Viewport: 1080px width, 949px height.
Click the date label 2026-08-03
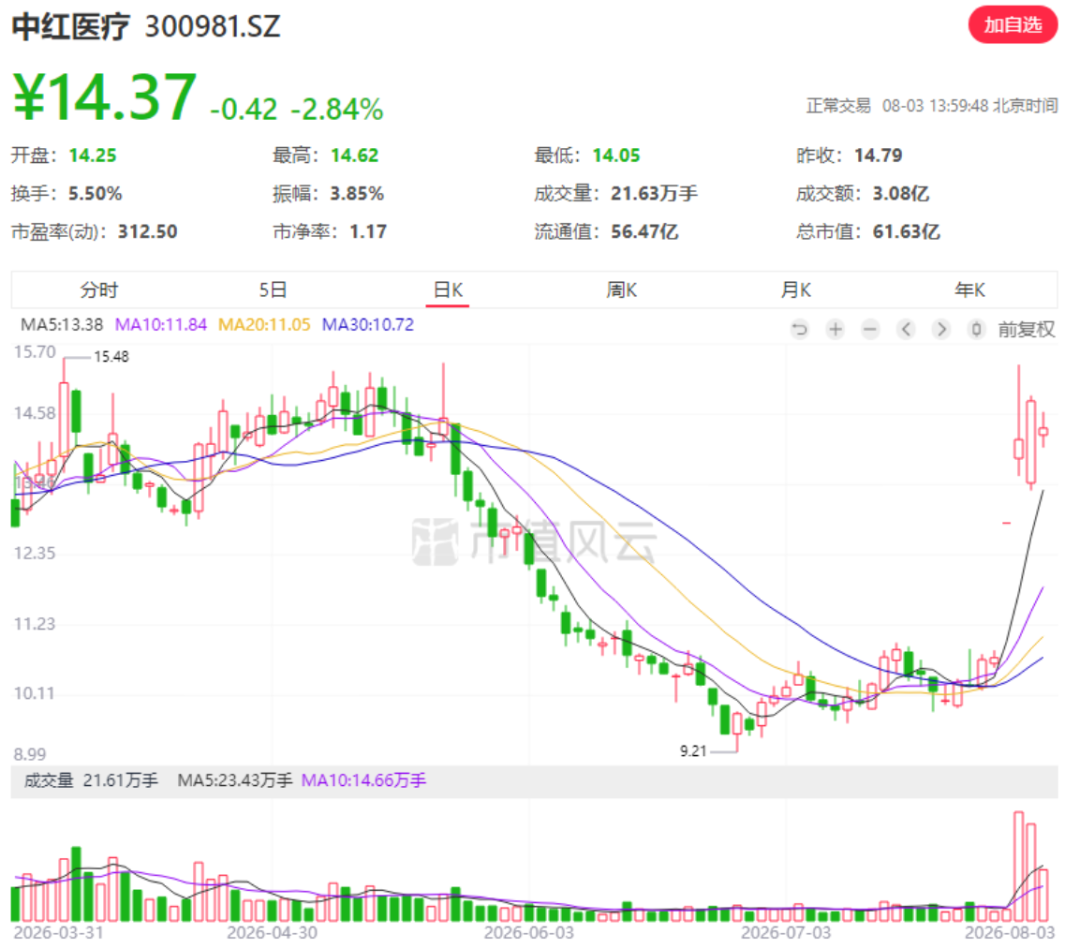coord(1010,932)
